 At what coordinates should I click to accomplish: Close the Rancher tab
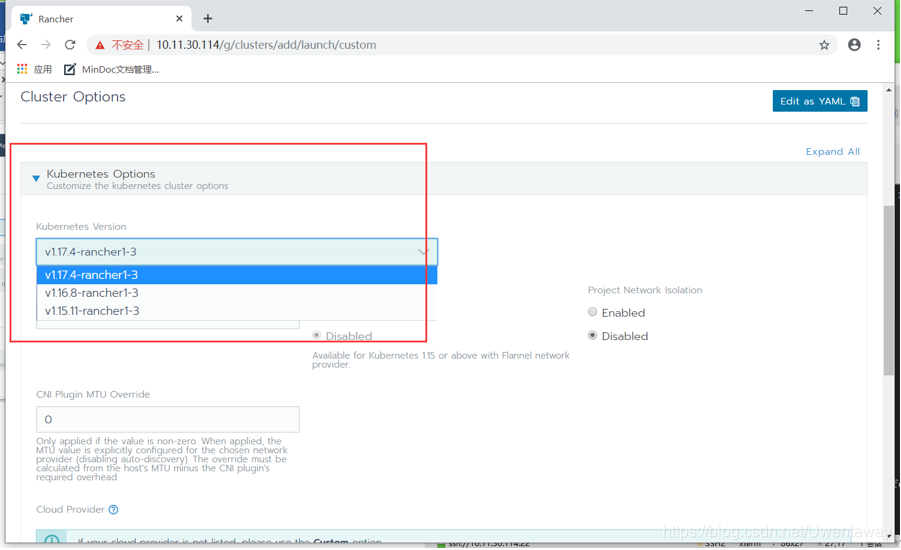tap(179, 19)
